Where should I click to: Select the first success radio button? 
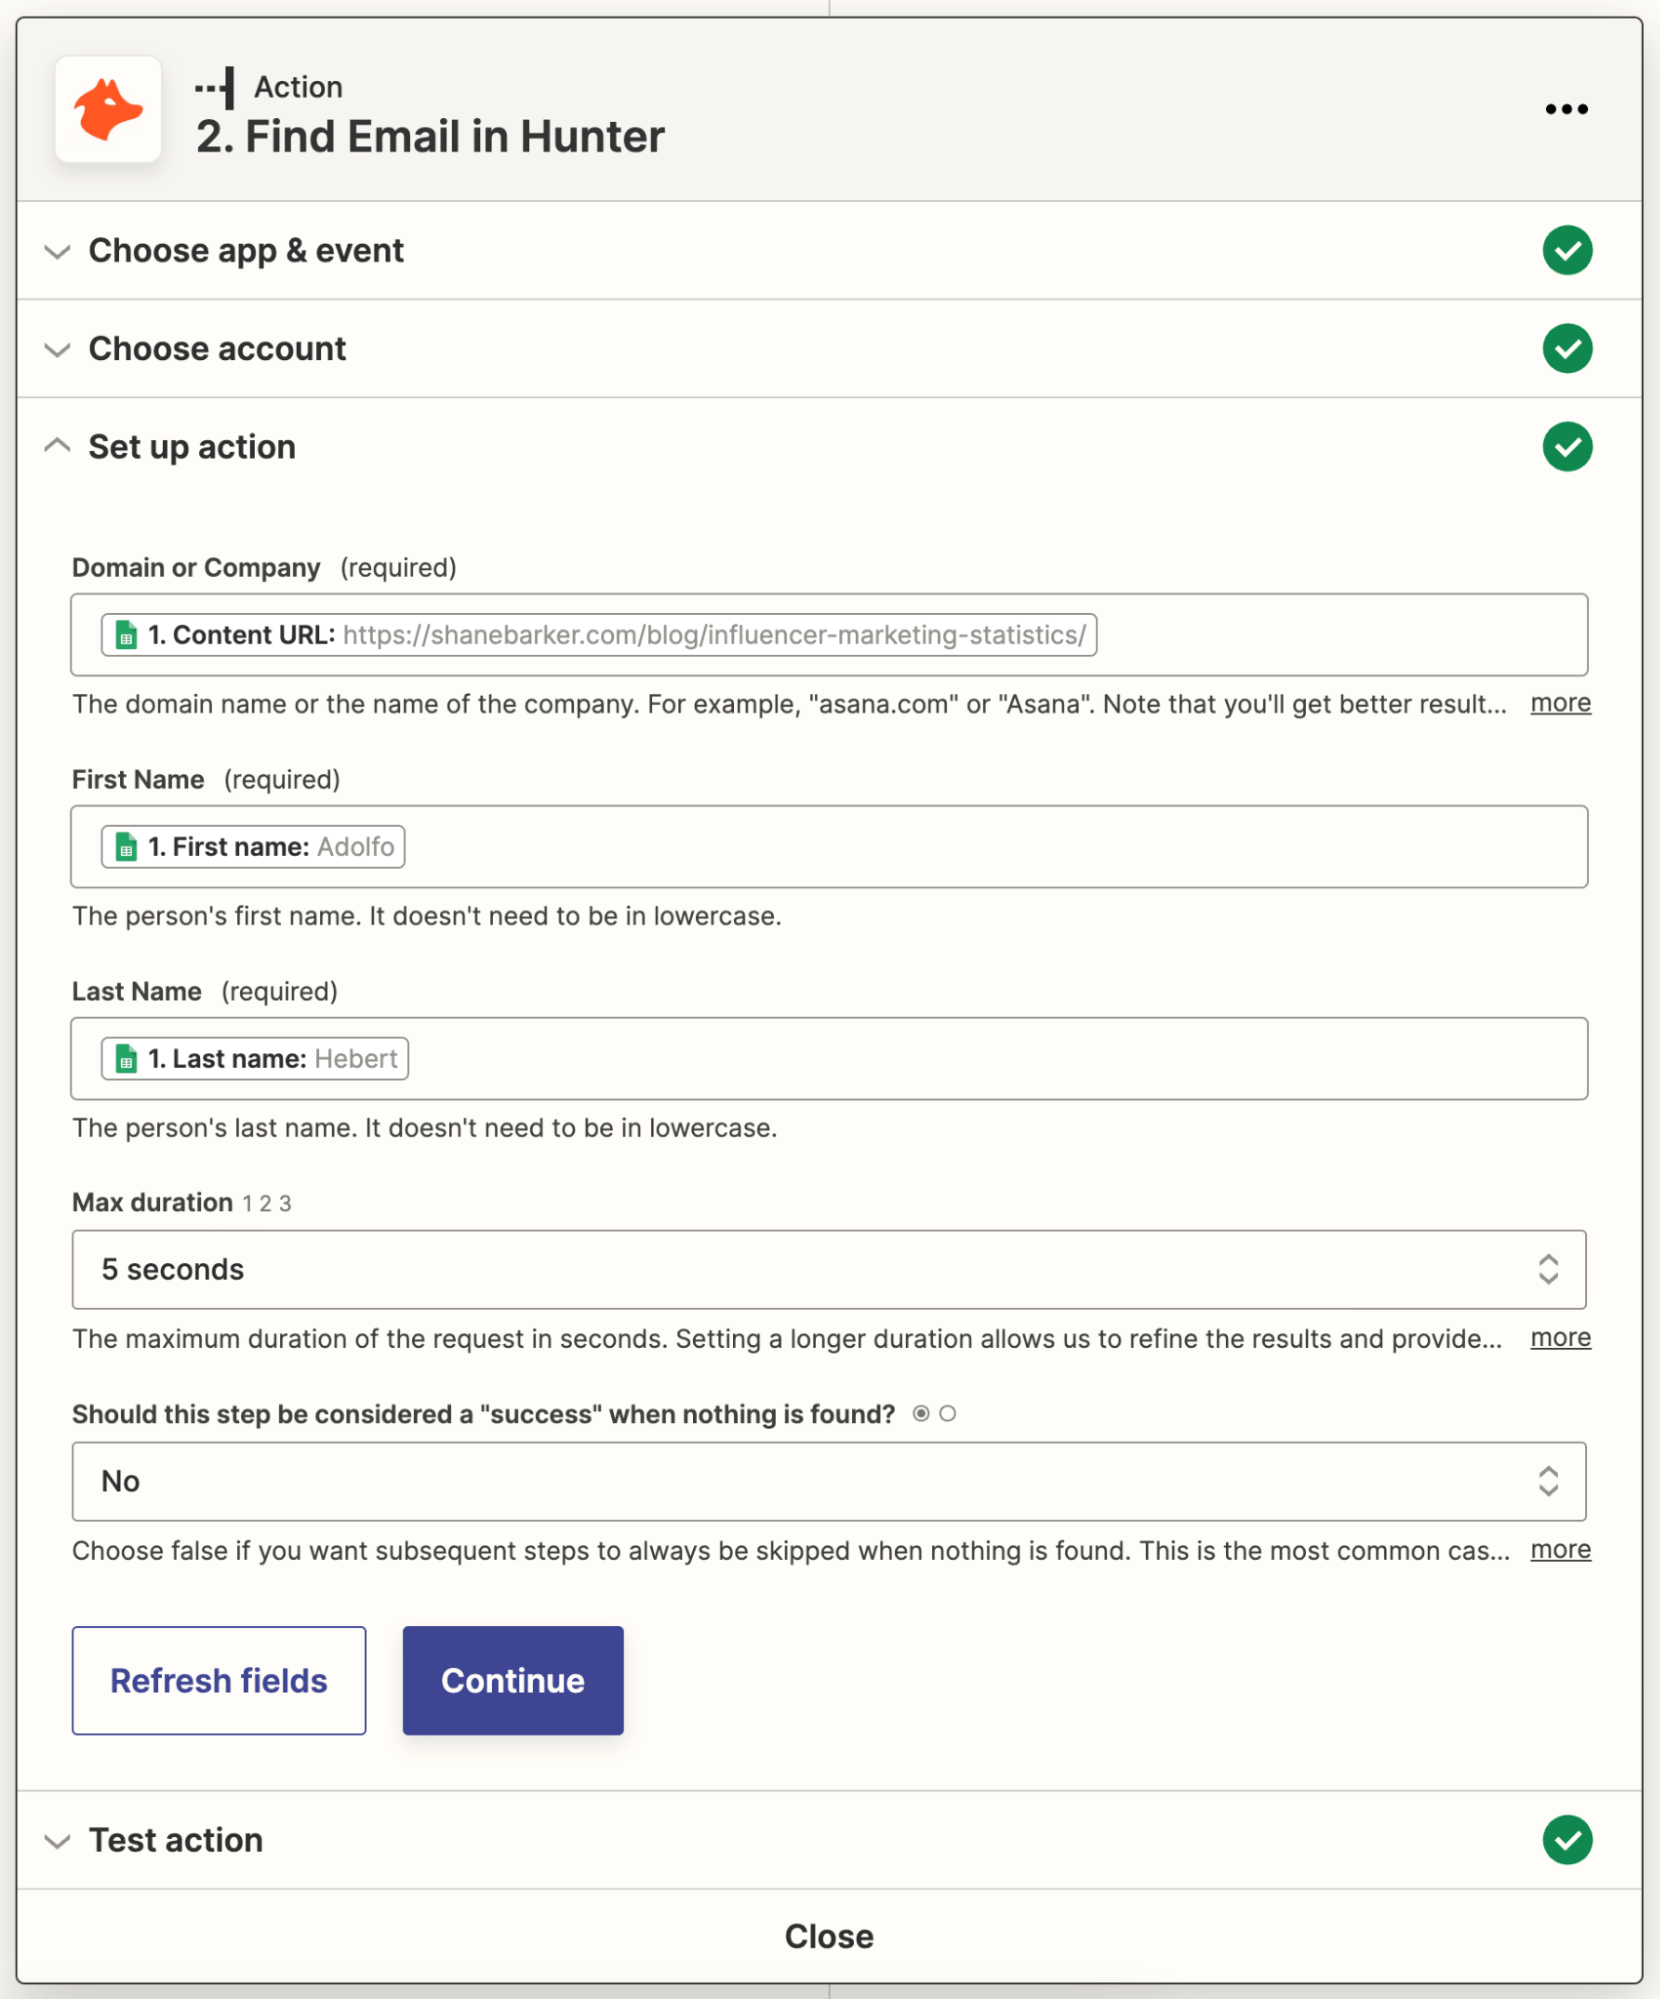point(921,1413)
